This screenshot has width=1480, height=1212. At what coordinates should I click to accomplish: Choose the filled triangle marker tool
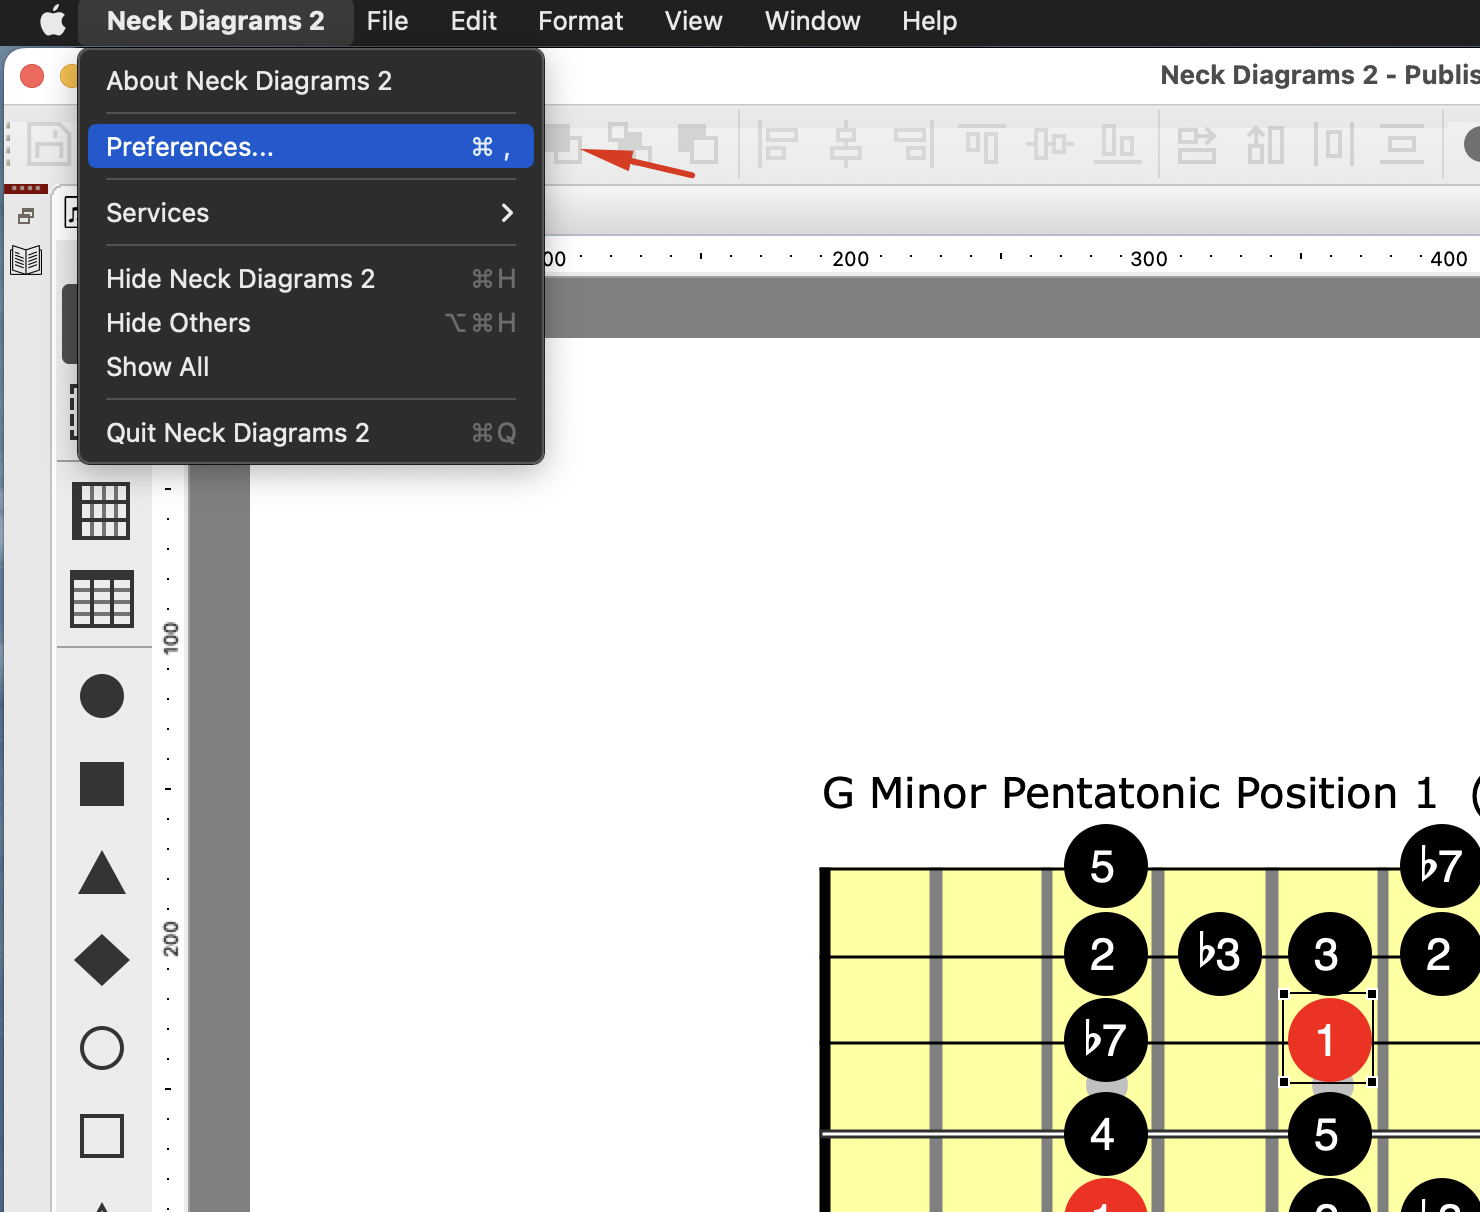pos(102,872)
